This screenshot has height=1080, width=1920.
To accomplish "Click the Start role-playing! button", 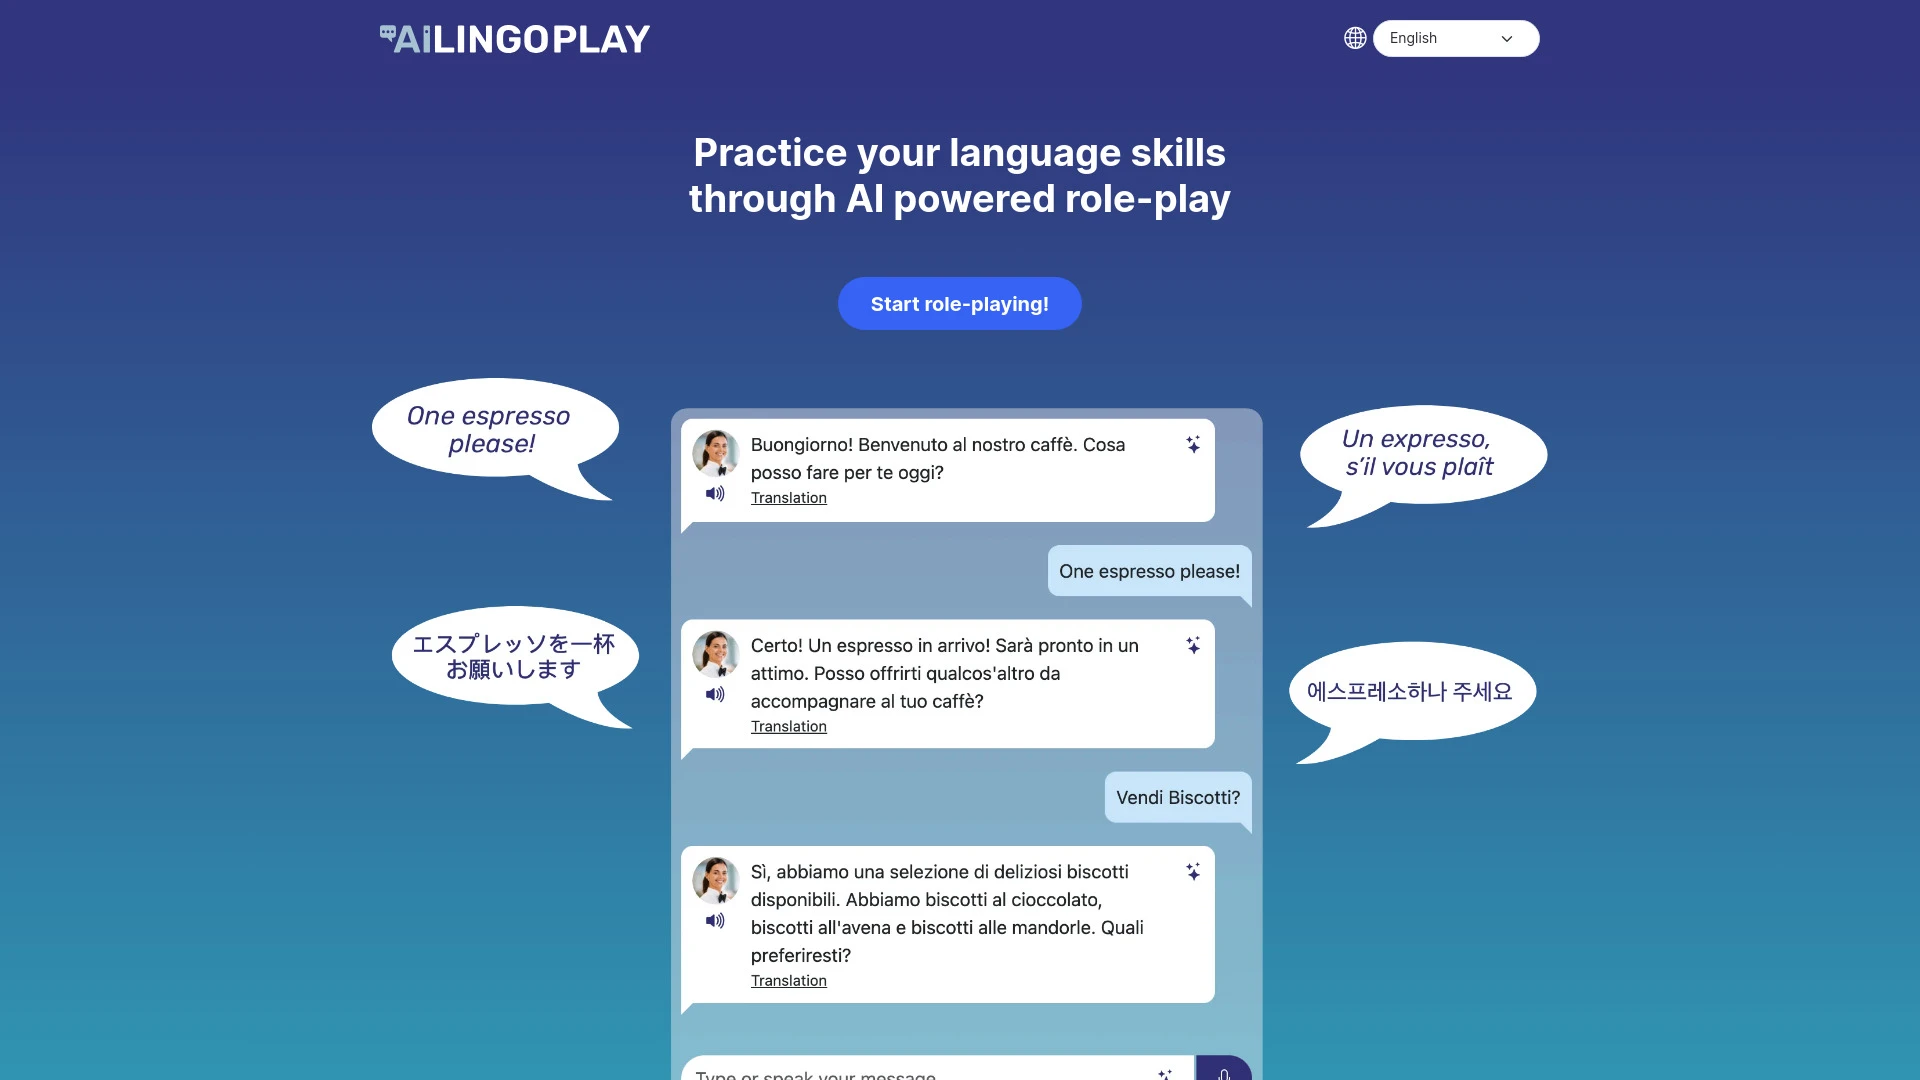I will tap(959, 302).
